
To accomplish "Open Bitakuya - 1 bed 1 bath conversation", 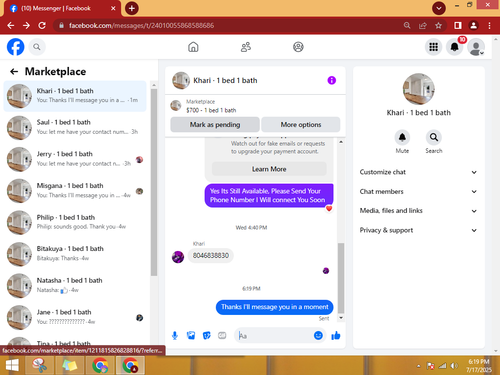I will tap(75, 254).
